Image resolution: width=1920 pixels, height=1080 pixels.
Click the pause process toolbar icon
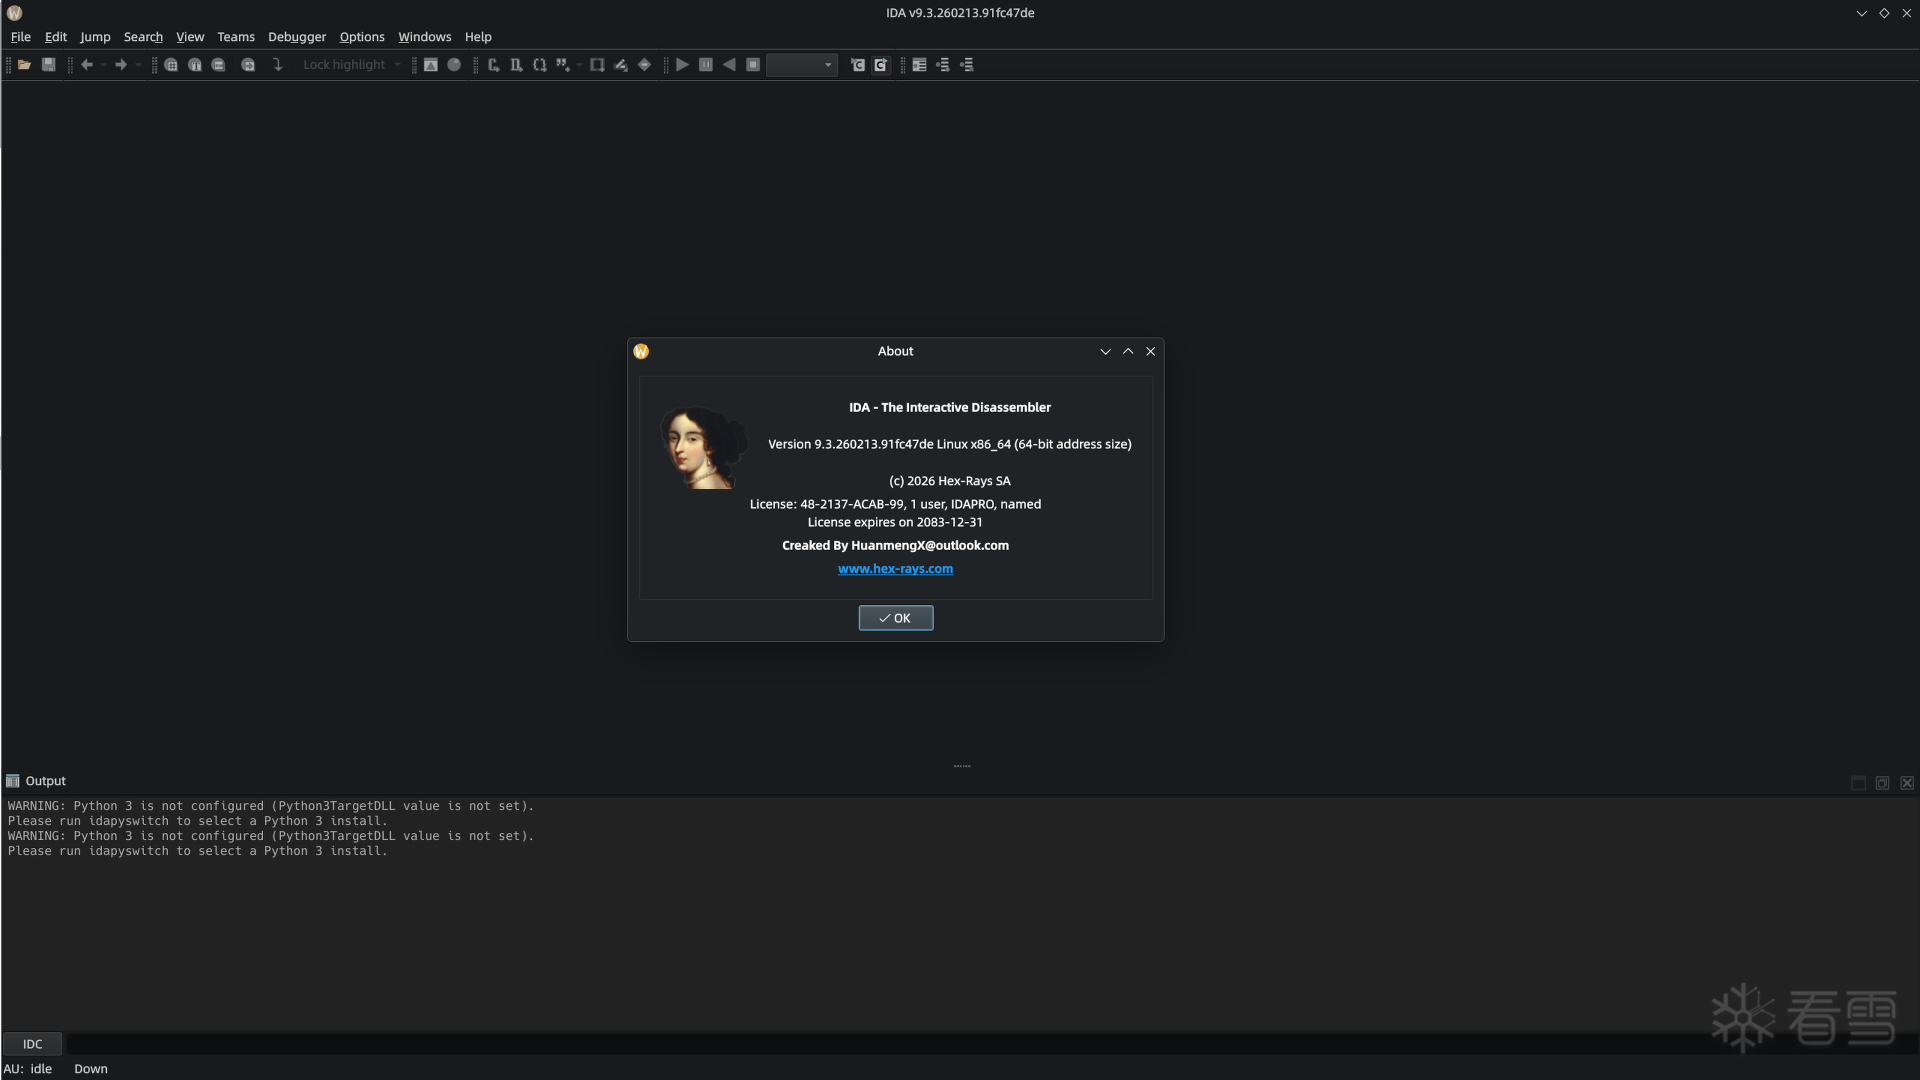point(706,65)
